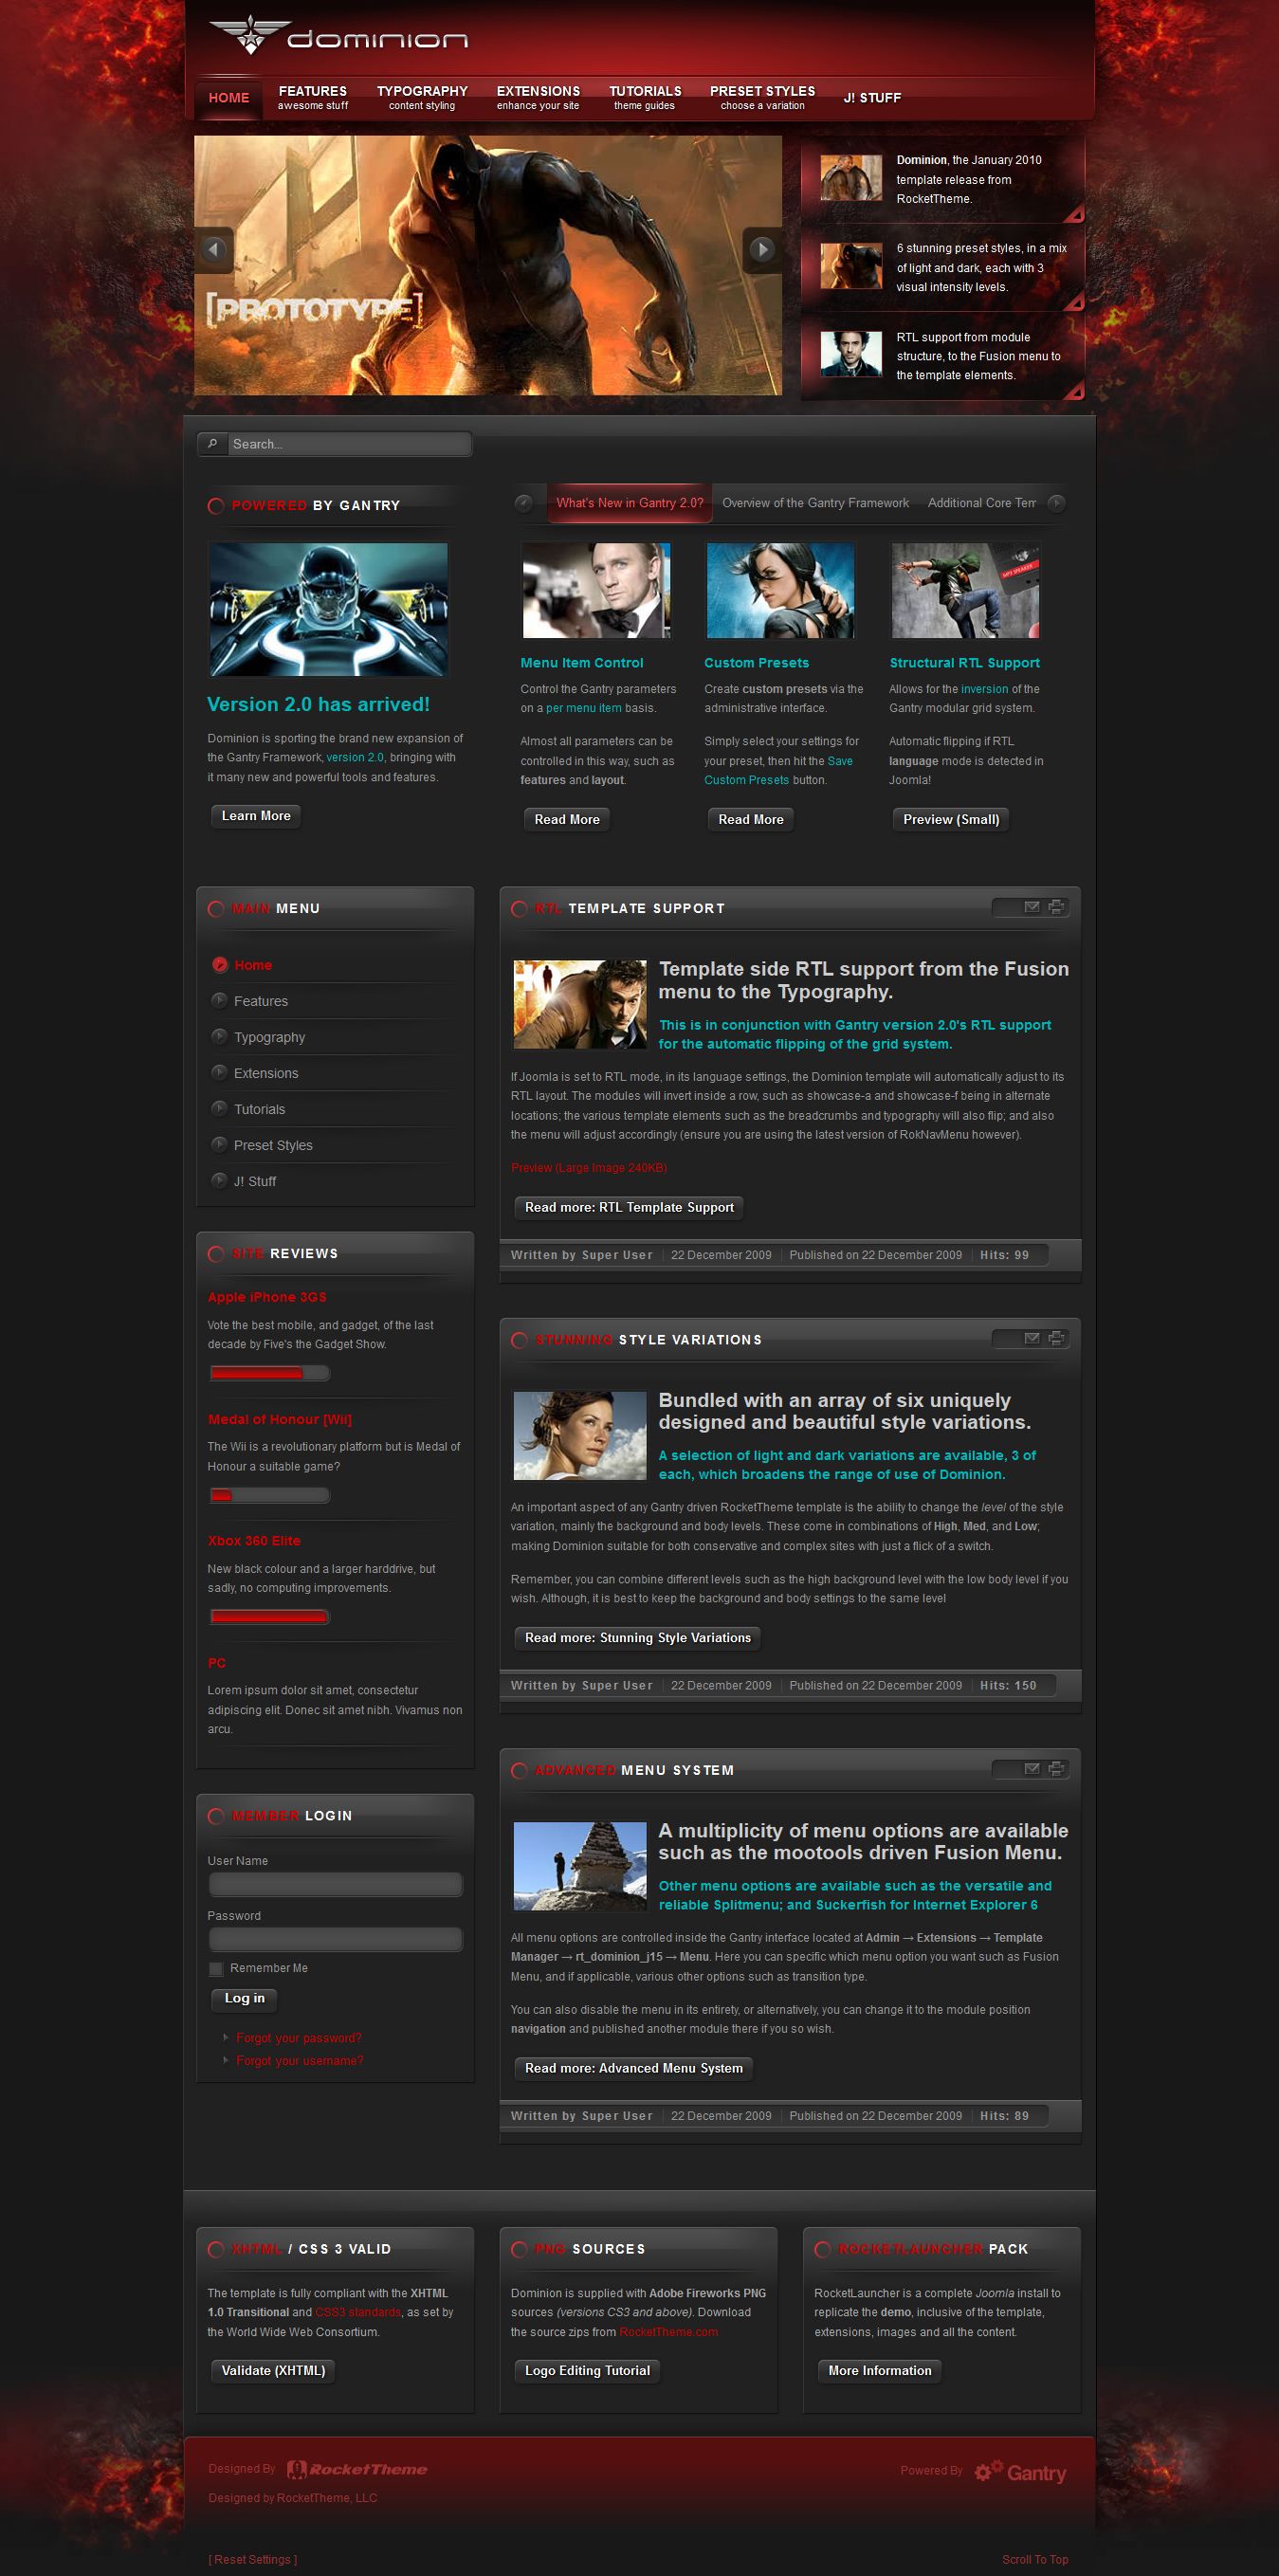
Task: Go to previous slide in Prototype slideshow
Action: coord(214,249)
